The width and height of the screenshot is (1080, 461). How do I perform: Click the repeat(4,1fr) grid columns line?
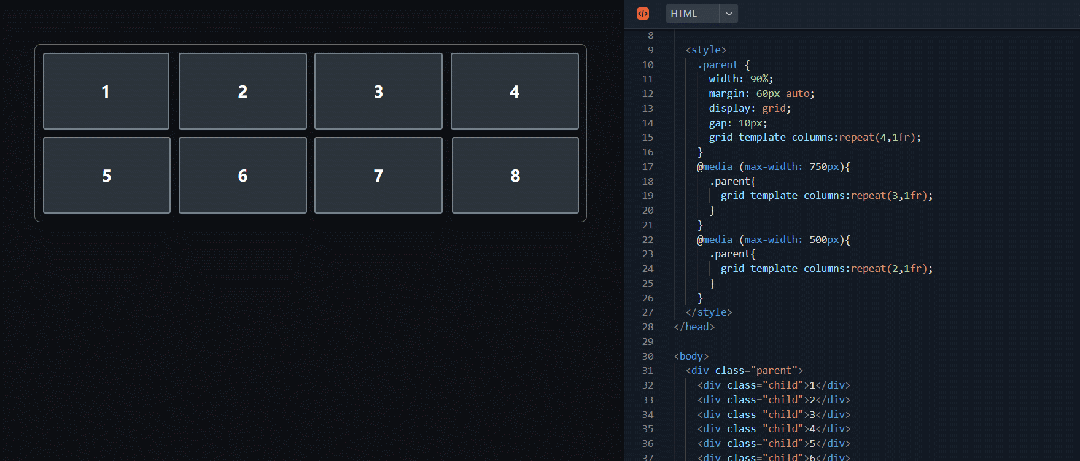pos(815,137)
